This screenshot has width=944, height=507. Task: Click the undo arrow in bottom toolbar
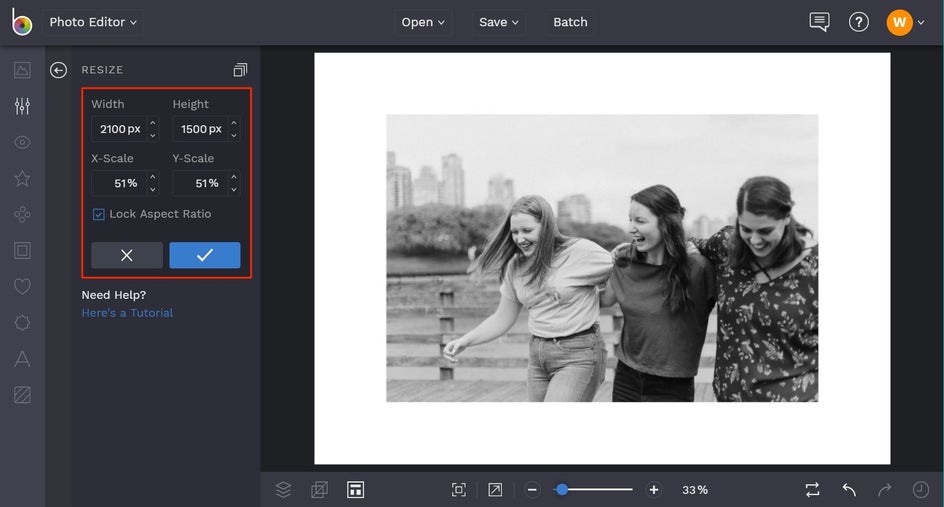point(849,489)
